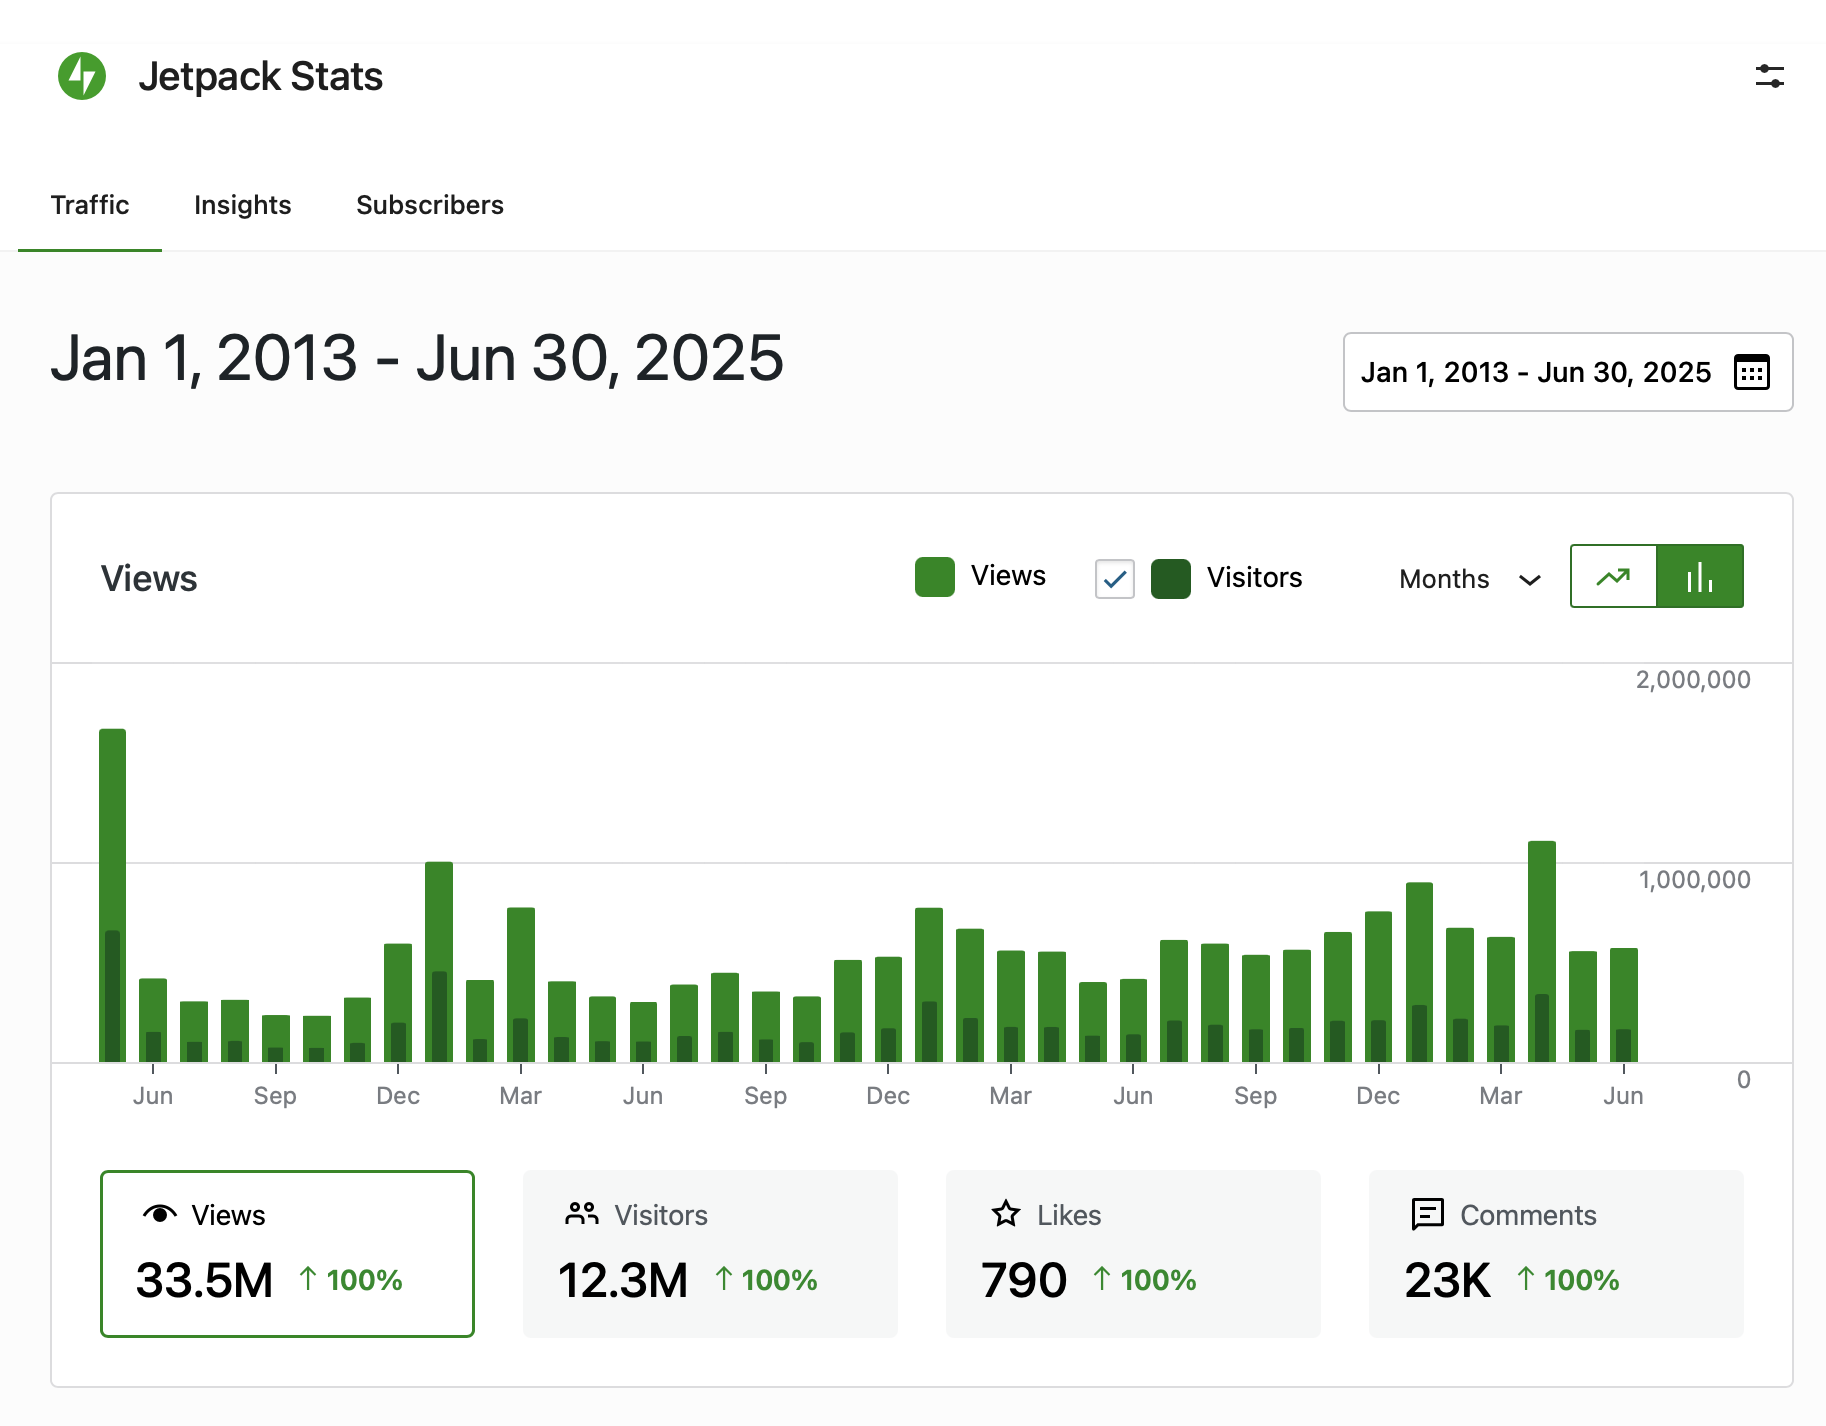Switch to line chart view
Screen dimensions: 1826x1426
click(x=1613, y=576)
